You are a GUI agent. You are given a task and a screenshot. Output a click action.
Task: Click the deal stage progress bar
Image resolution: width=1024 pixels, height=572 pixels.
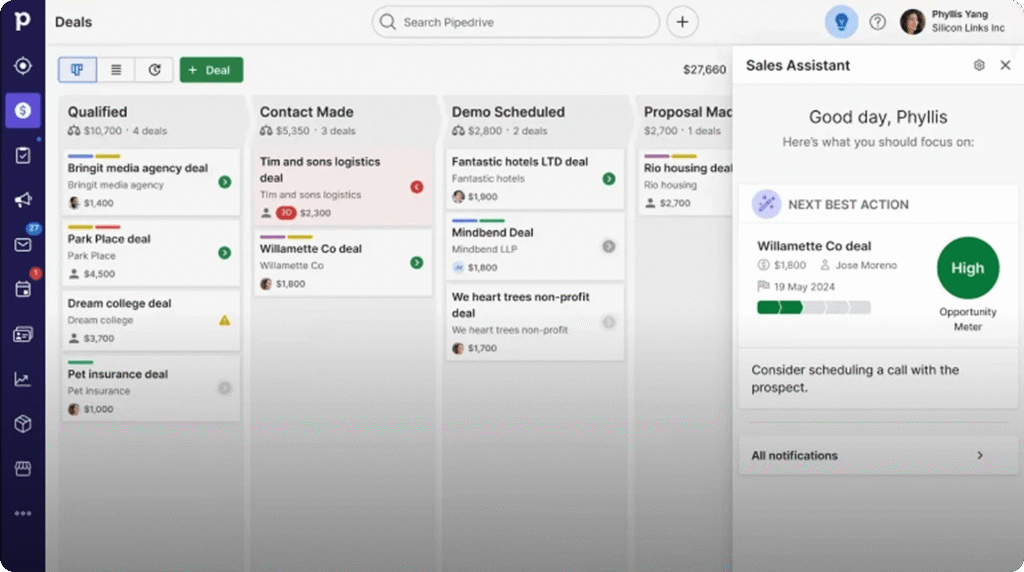pos(814,308)
